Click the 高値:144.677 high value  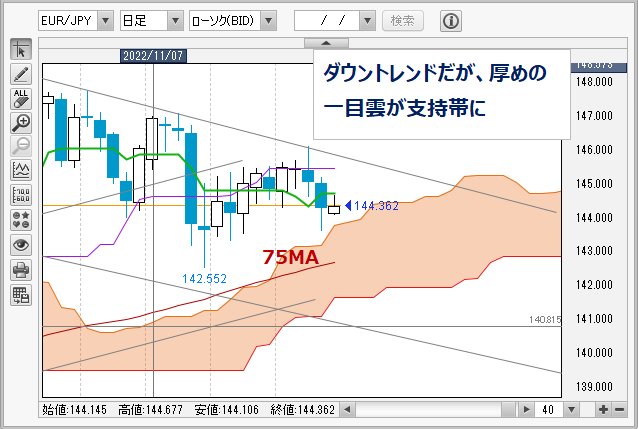point(151,409)
